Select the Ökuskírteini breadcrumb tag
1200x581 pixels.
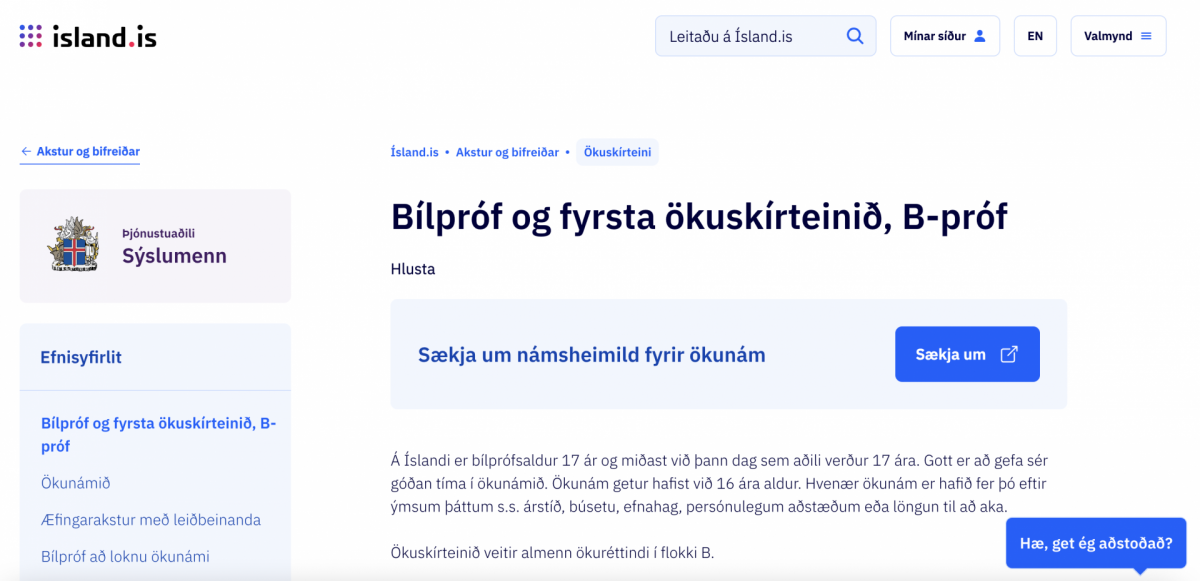click(x=617, y=153)
